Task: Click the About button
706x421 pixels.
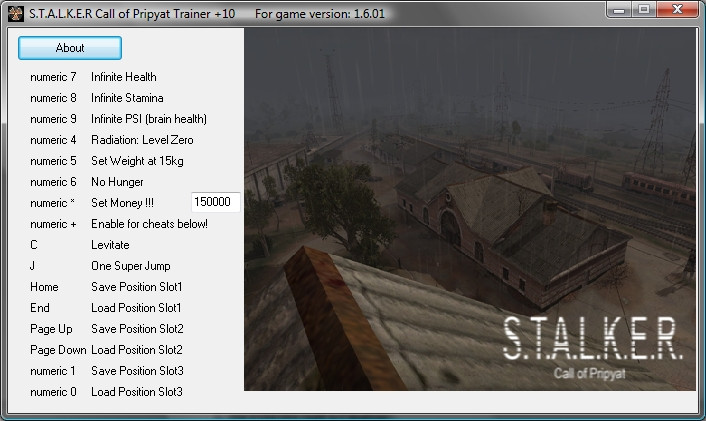Action: [70, 48]
